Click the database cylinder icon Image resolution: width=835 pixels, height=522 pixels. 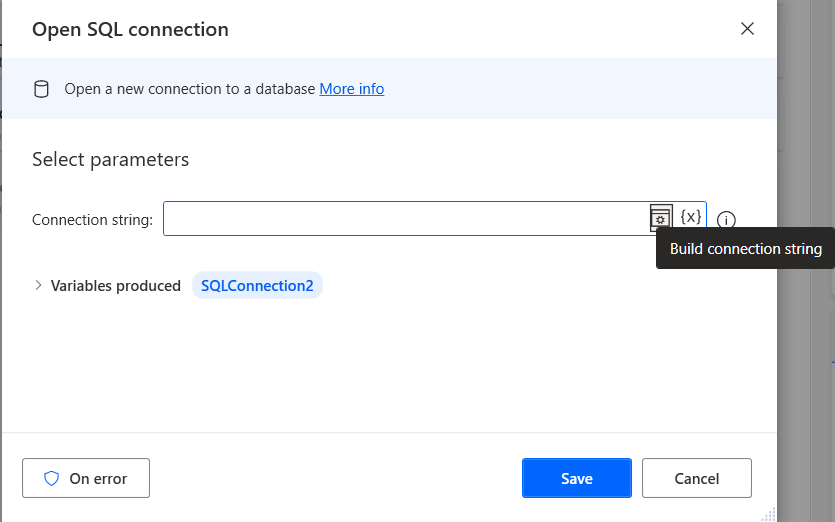(41, 89)
